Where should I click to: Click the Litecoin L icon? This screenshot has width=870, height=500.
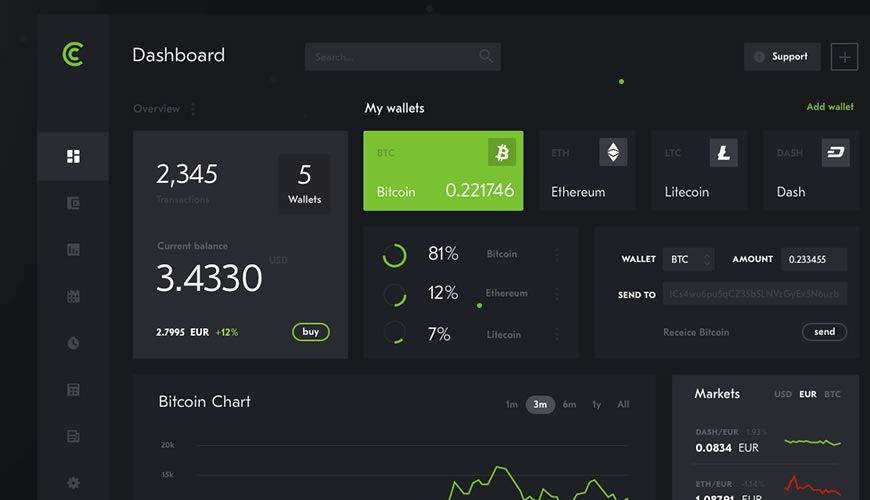pyautogui.click(x=724, y=153)
